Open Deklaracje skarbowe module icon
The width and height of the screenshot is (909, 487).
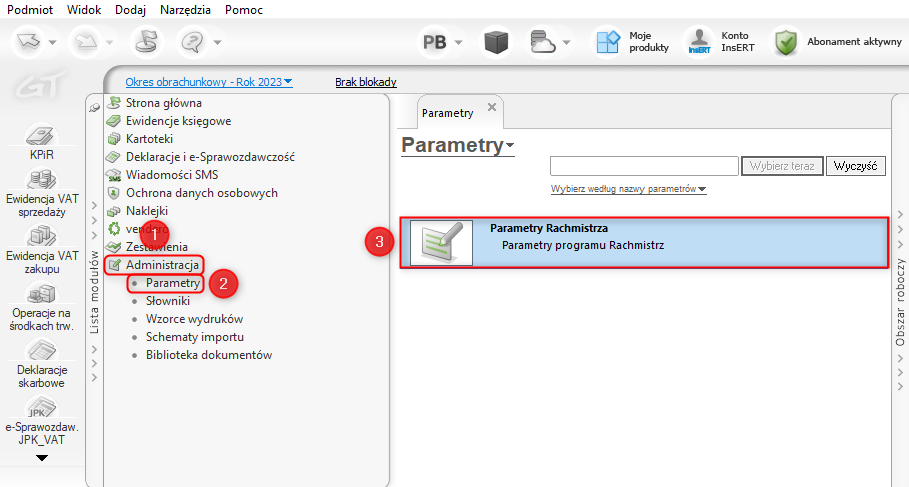pyautogui.click(x=42, y=353)
